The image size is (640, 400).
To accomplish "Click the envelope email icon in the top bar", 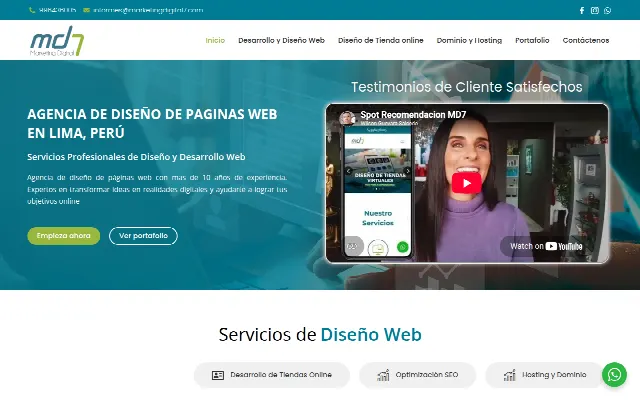I will coord(87,10).
